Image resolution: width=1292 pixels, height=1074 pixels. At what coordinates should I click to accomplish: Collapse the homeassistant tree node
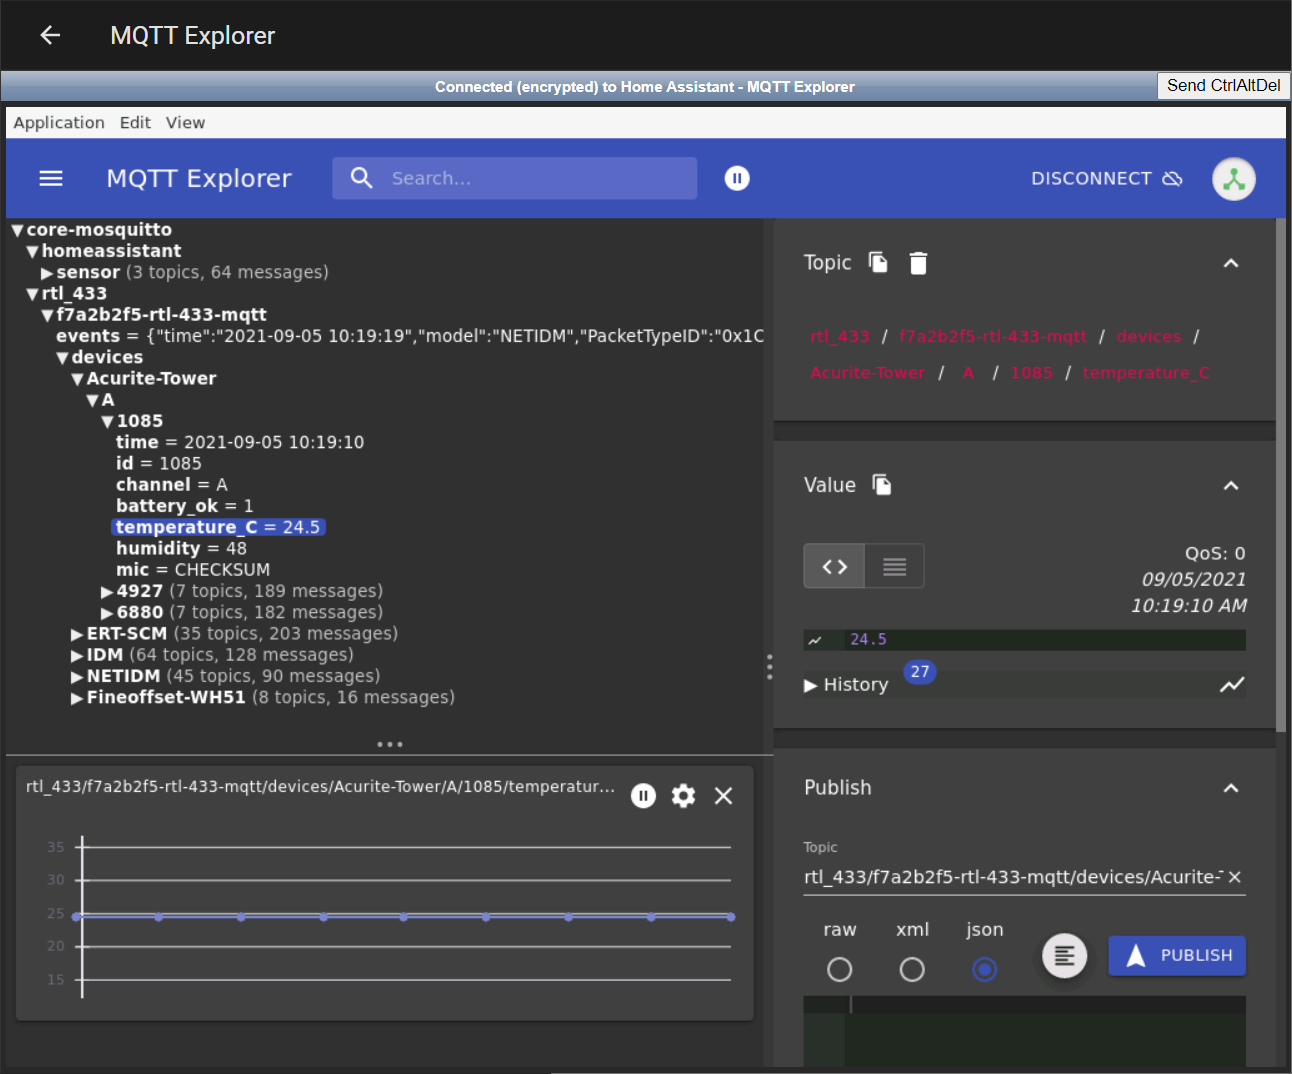32,252
